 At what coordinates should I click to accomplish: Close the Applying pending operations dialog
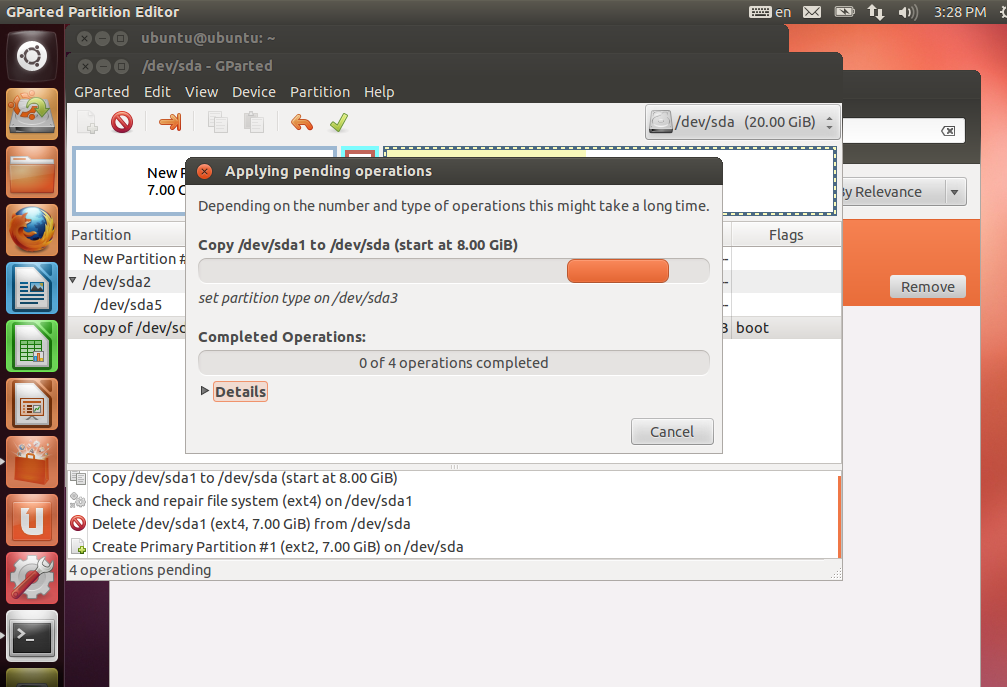tap(205, 171)
